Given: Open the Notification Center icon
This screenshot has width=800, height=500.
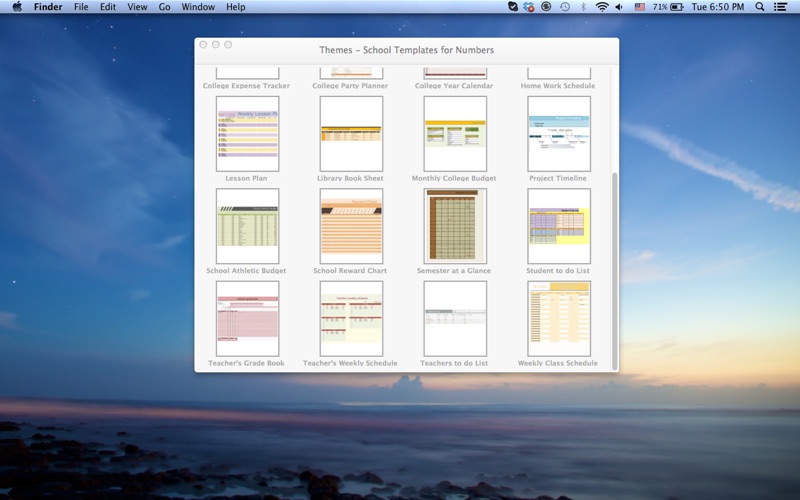Looking at the screenshot, I should point(780,7).
